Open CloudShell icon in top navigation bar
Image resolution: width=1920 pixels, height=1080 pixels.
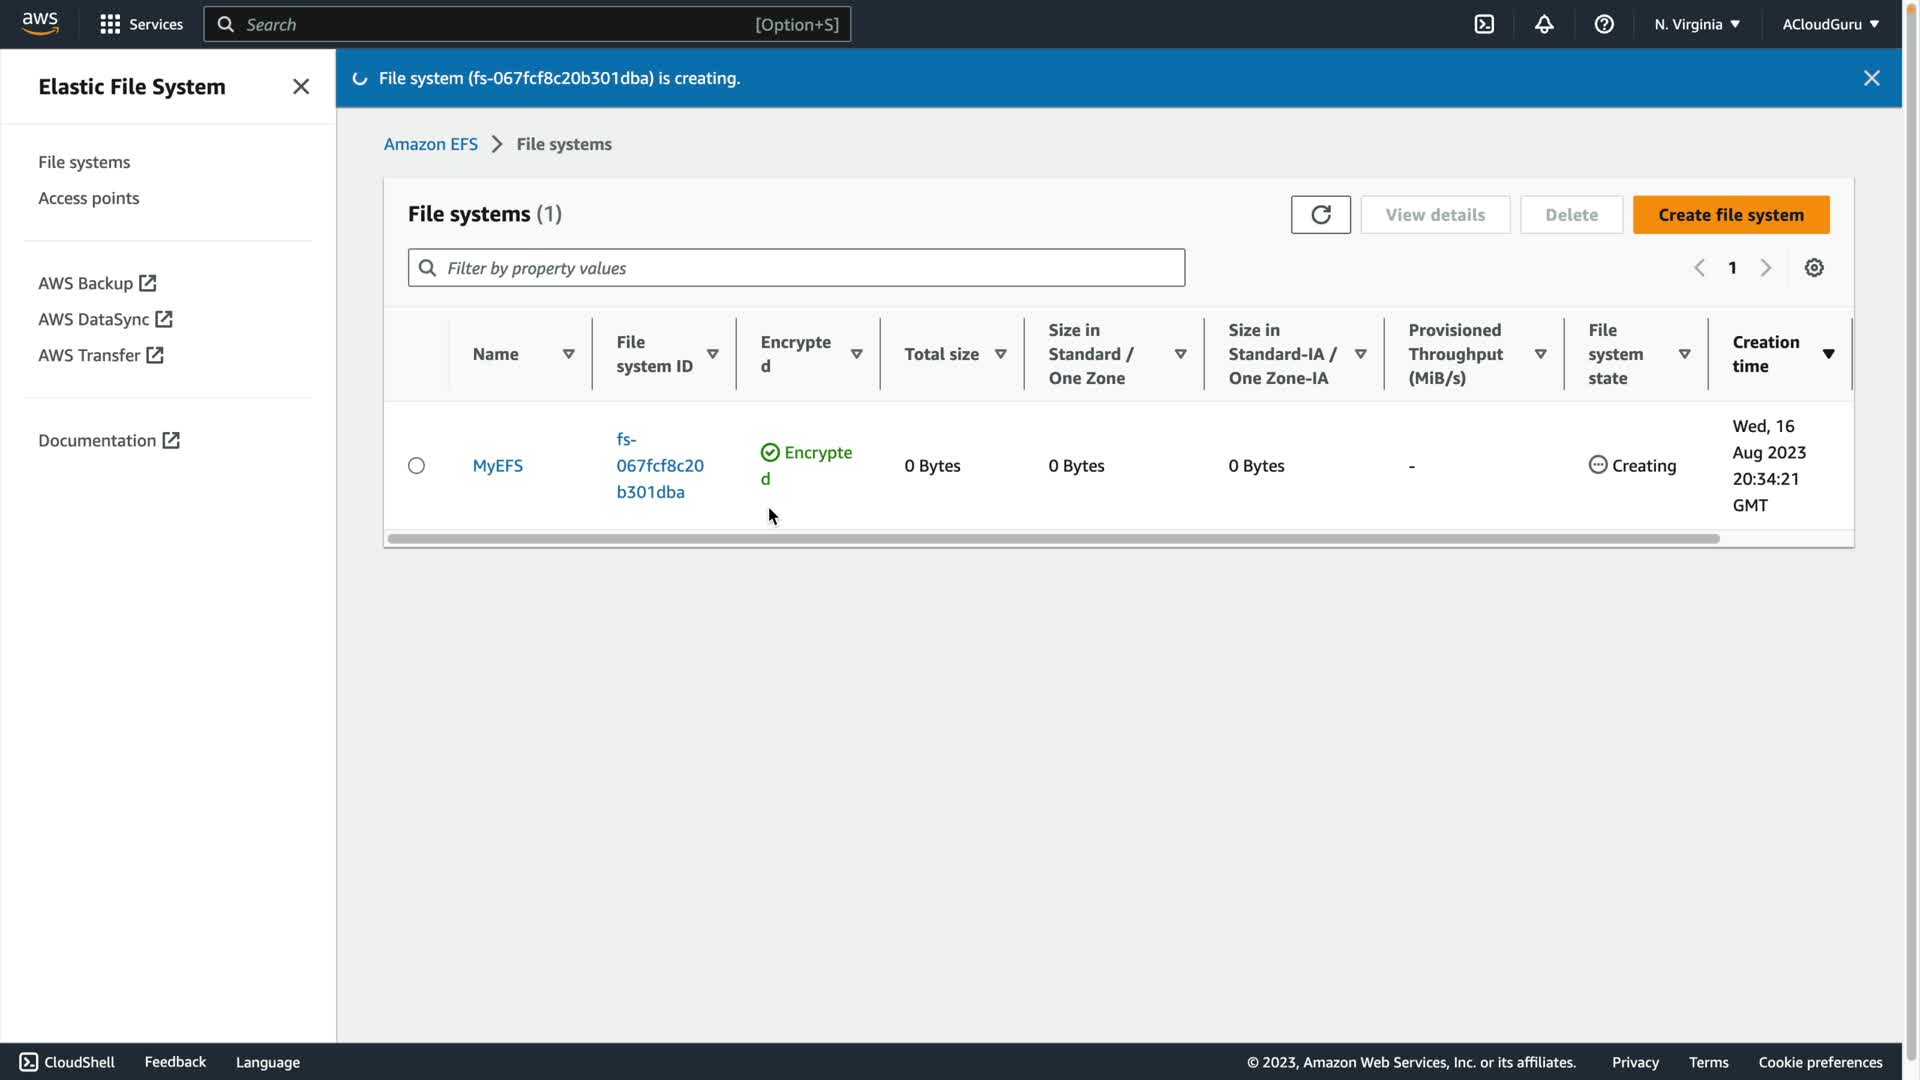coord(1484,24)
